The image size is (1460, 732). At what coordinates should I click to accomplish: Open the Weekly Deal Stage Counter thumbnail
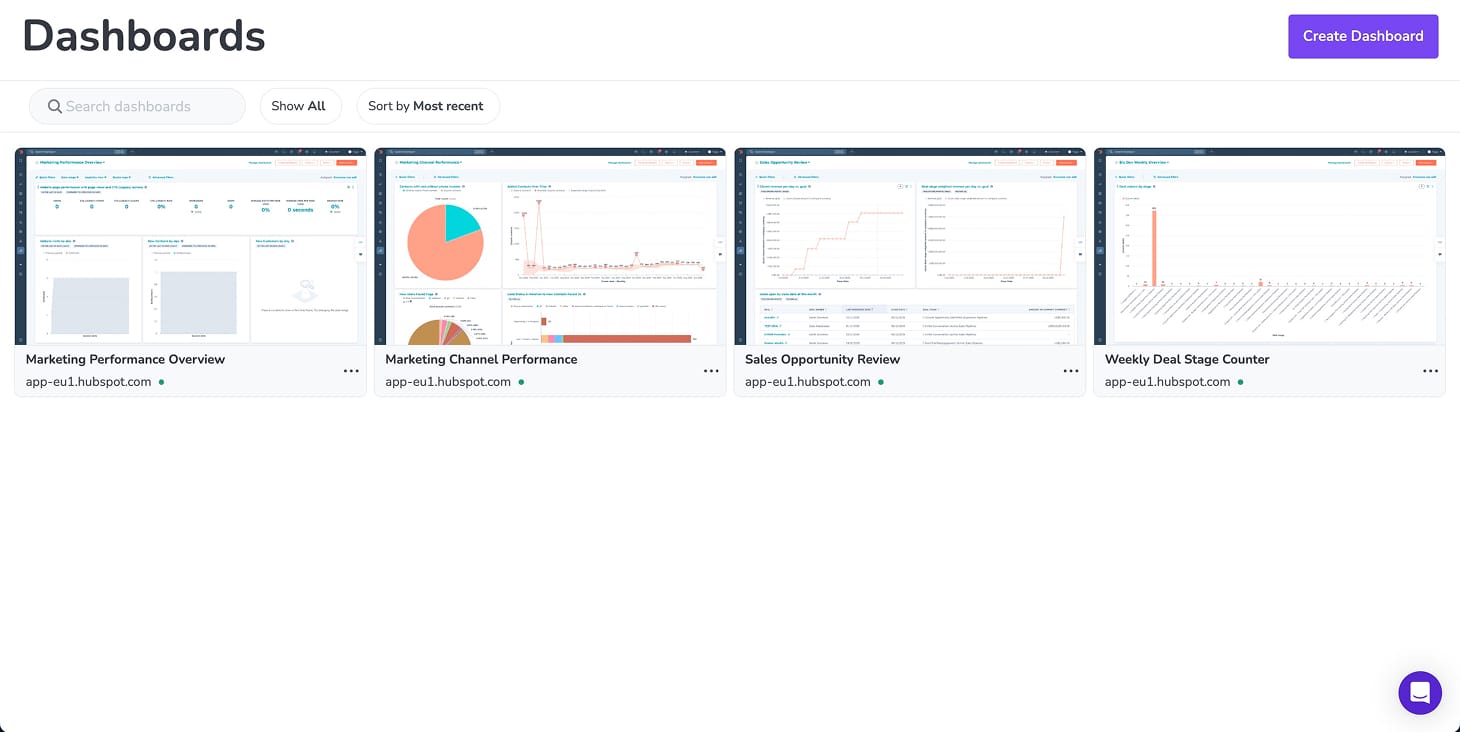(x=1269, y=246)
